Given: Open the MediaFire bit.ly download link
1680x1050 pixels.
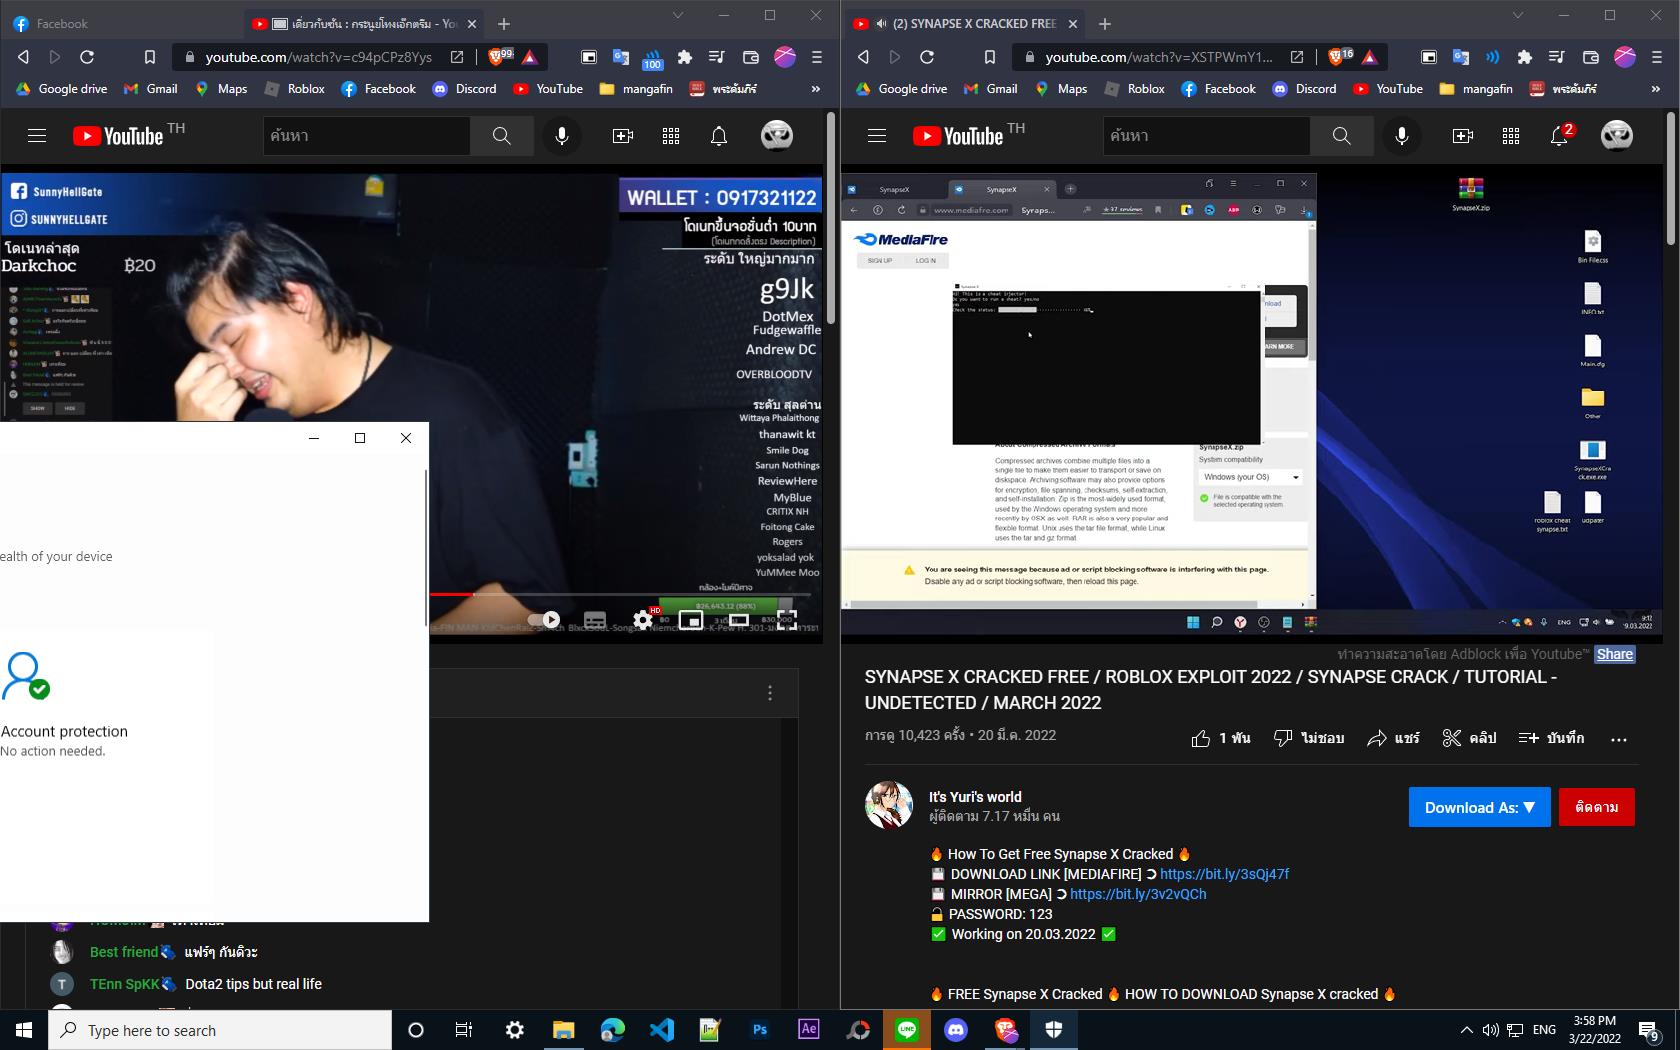Looking at the screenshot, I should [x=1224, y=874].
